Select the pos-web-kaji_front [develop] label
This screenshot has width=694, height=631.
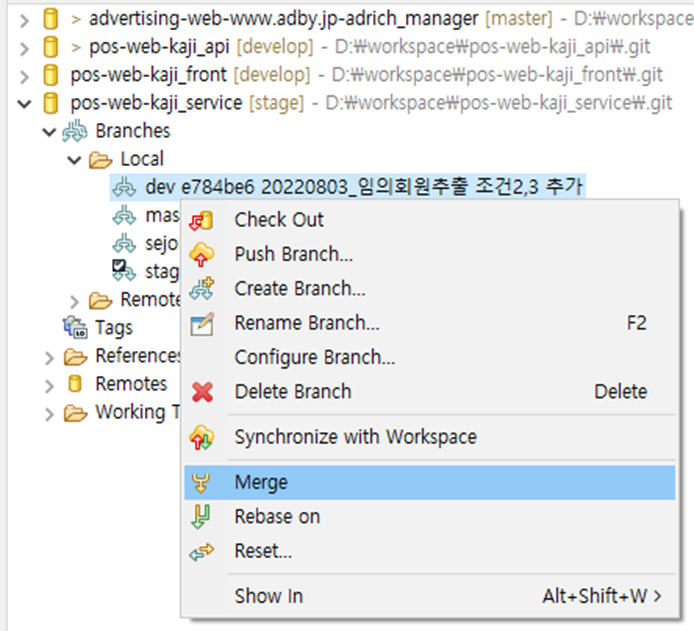[190, 75]
